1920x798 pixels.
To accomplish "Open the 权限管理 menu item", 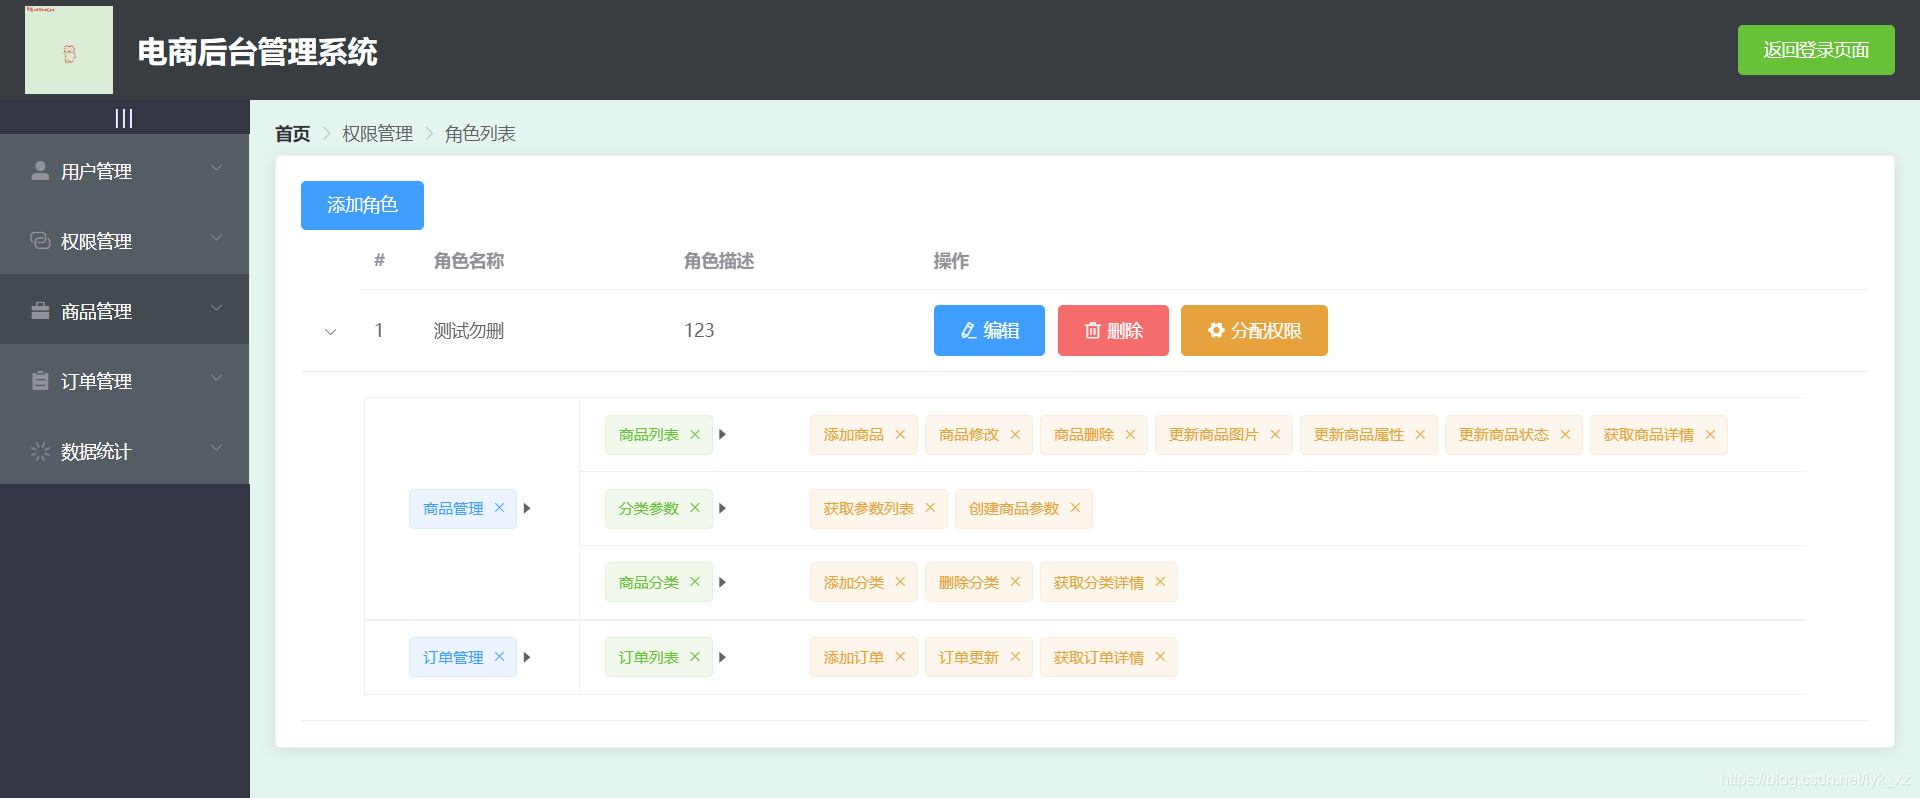I will 125,240.
